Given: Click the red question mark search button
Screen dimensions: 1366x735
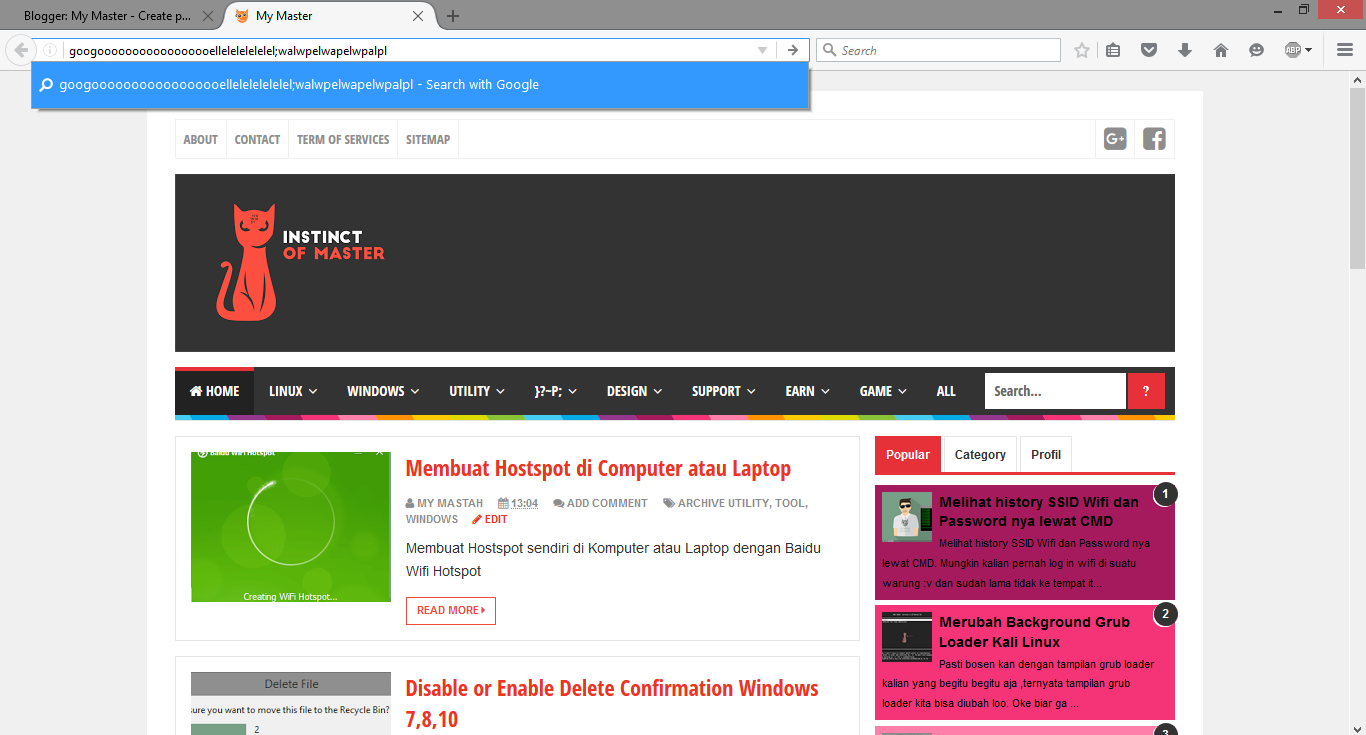Looking at the screenshot, I should (x=1146, y=391).
